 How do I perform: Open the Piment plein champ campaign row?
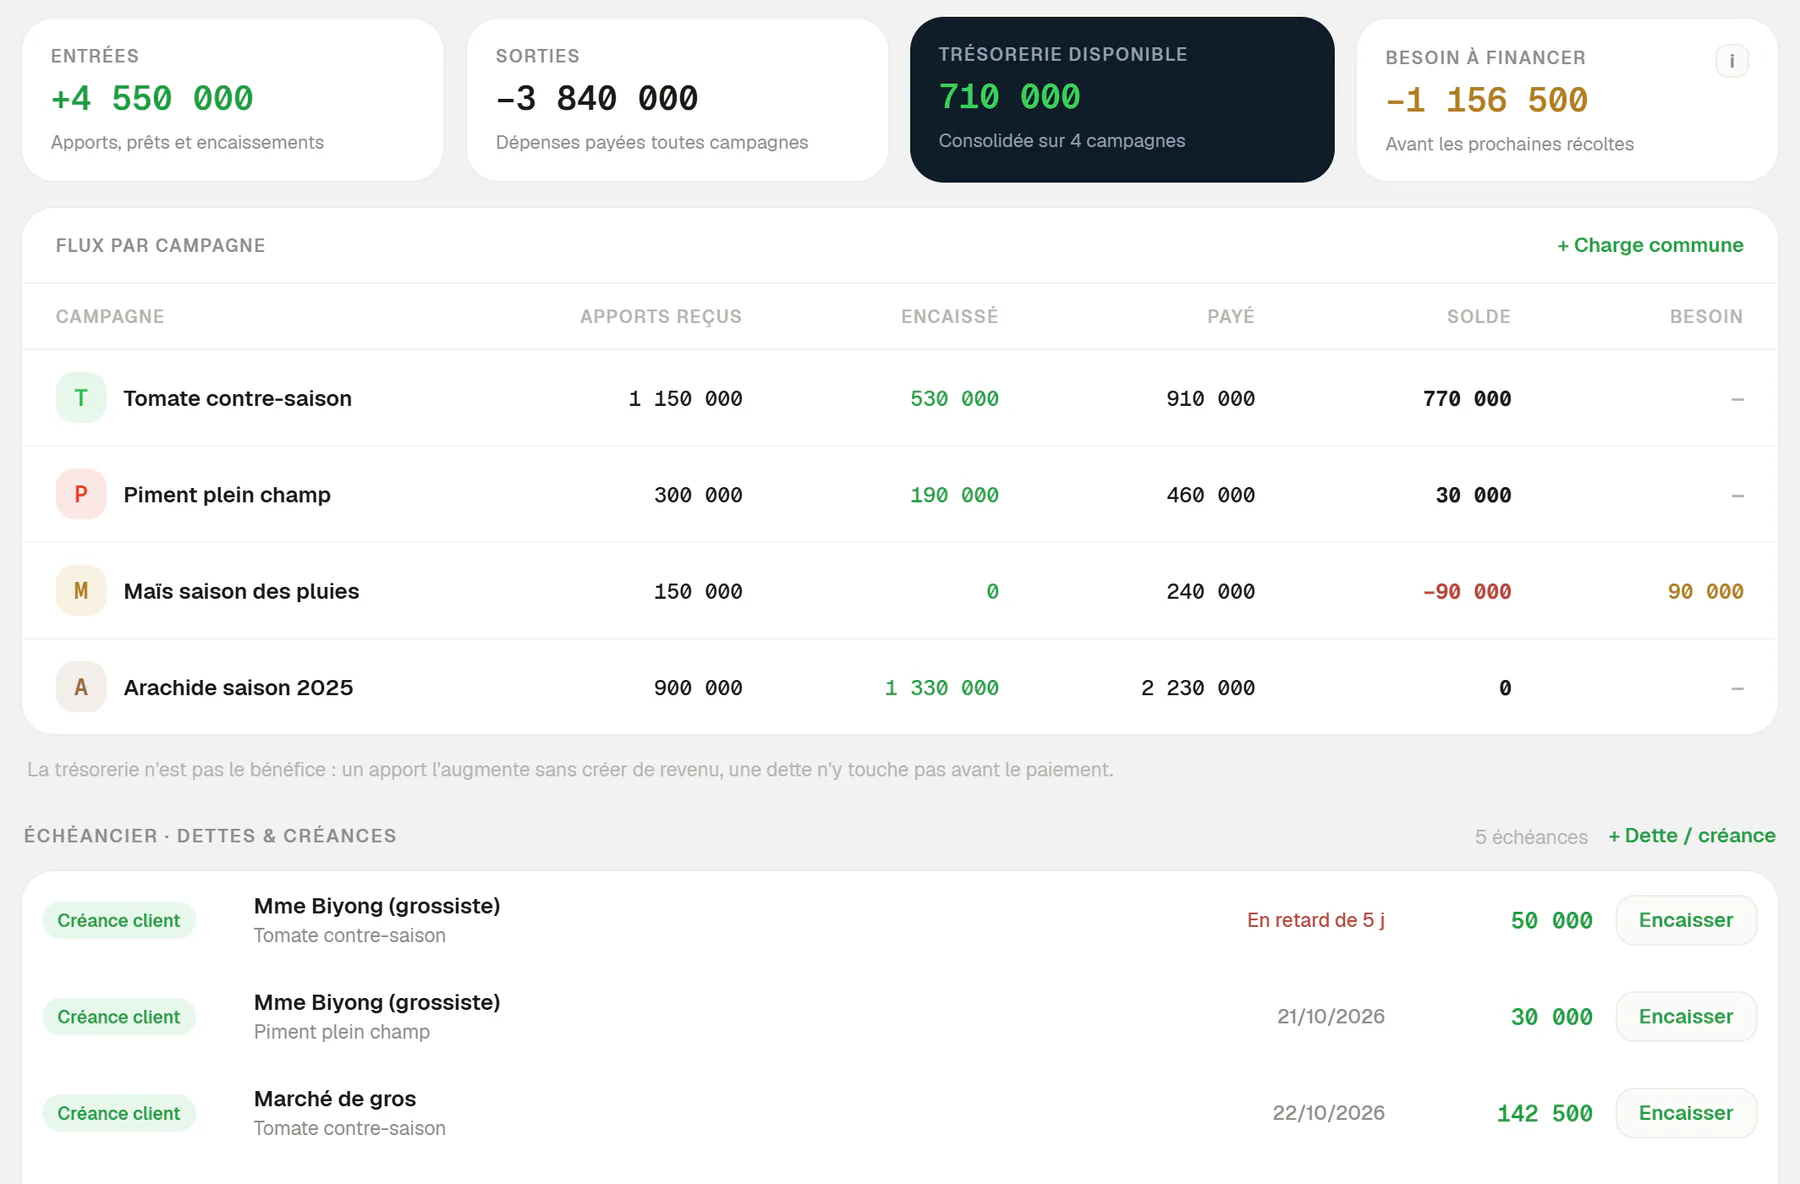coord(900,494)
